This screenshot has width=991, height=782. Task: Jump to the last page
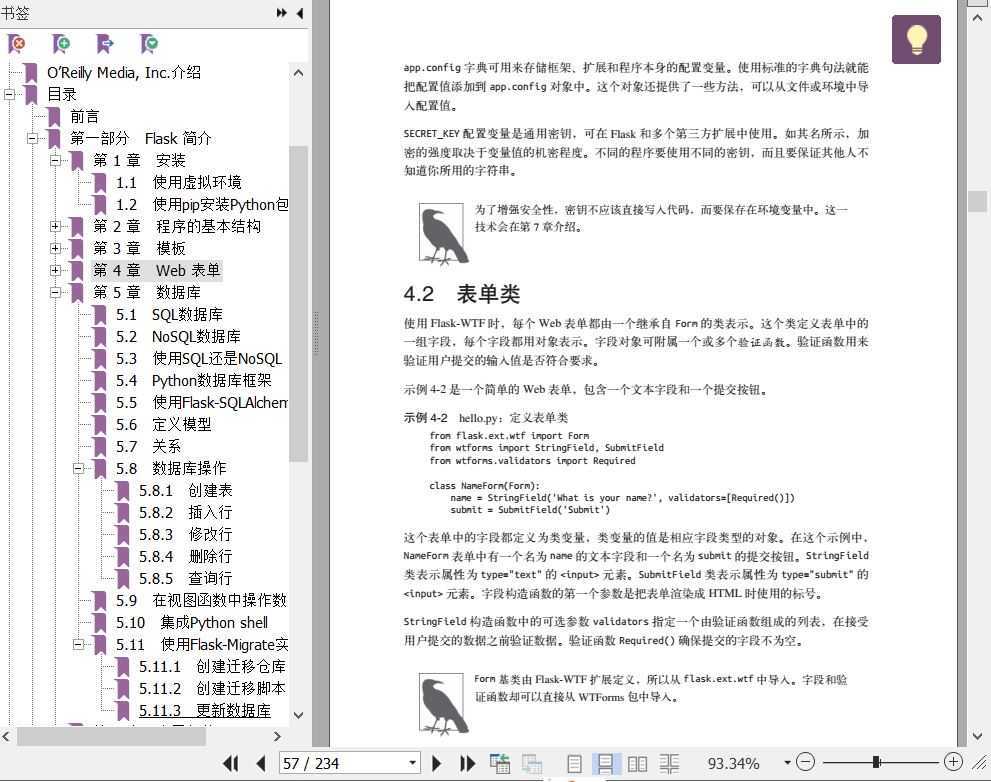(467, 764)
